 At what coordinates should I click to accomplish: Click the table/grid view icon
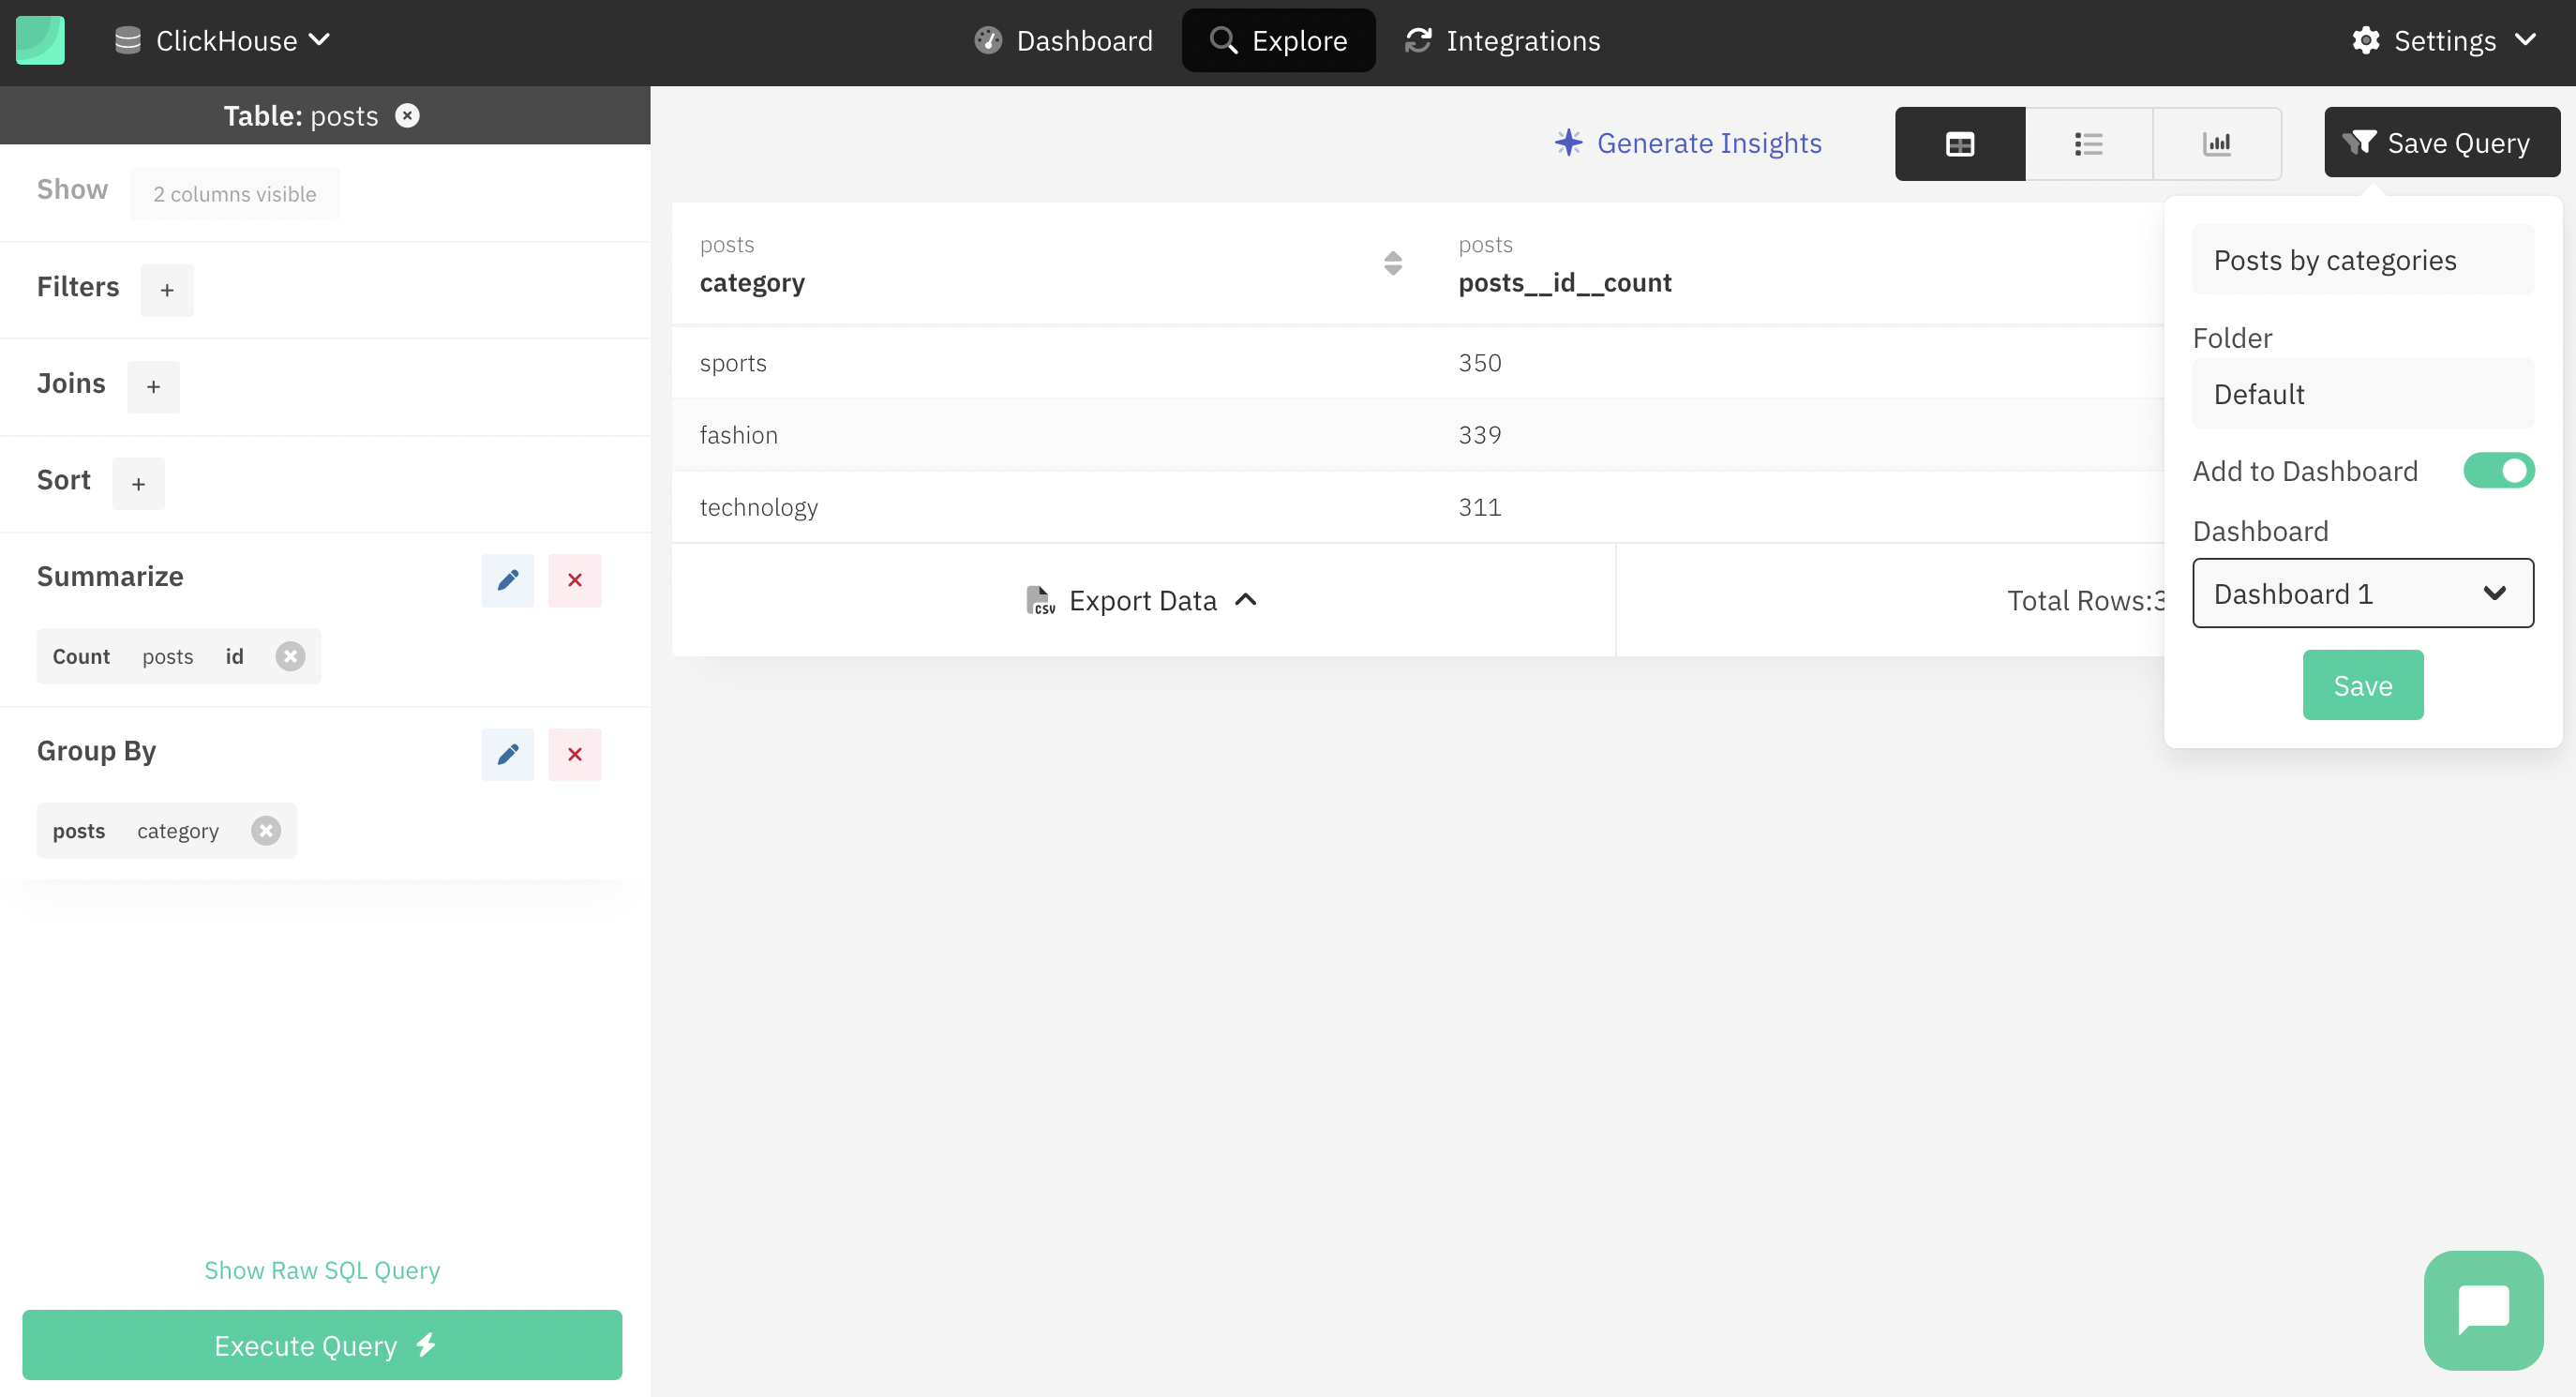click(x=1960, y=143)
